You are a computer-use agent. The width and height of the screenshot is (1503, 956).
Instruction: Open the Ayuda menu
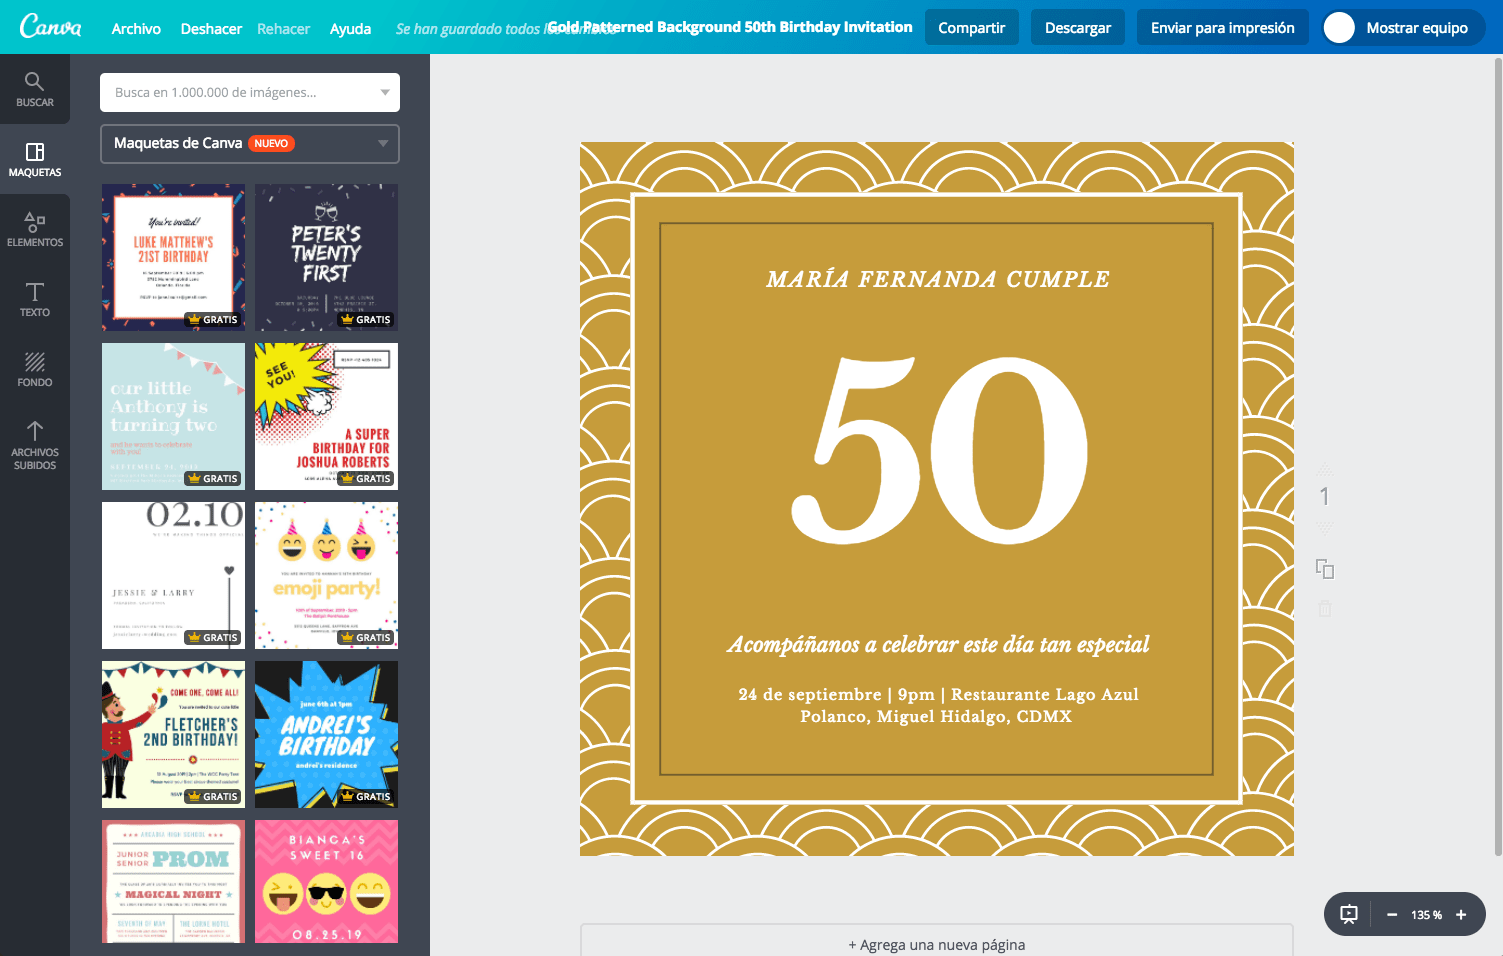(x=350, y=28)
